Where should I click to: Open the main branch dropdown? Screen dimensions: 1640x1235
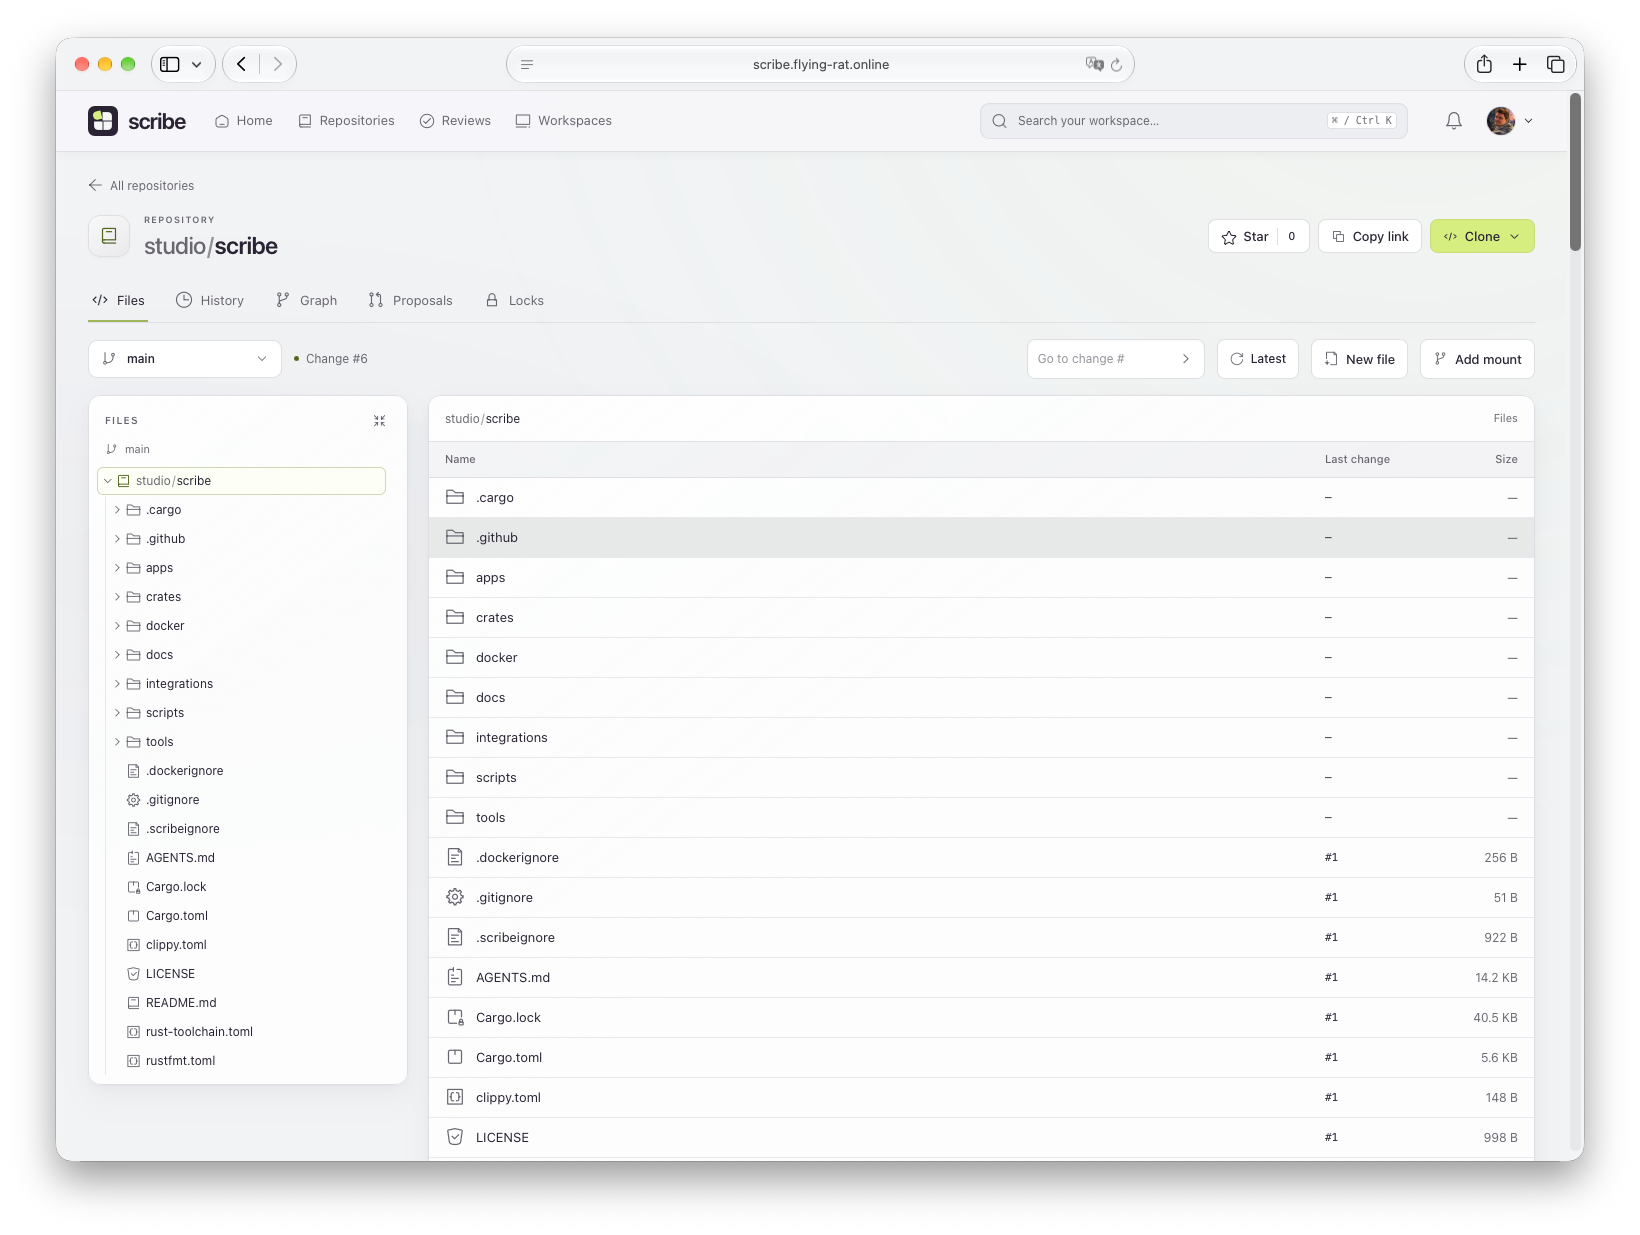click(185, 359)
